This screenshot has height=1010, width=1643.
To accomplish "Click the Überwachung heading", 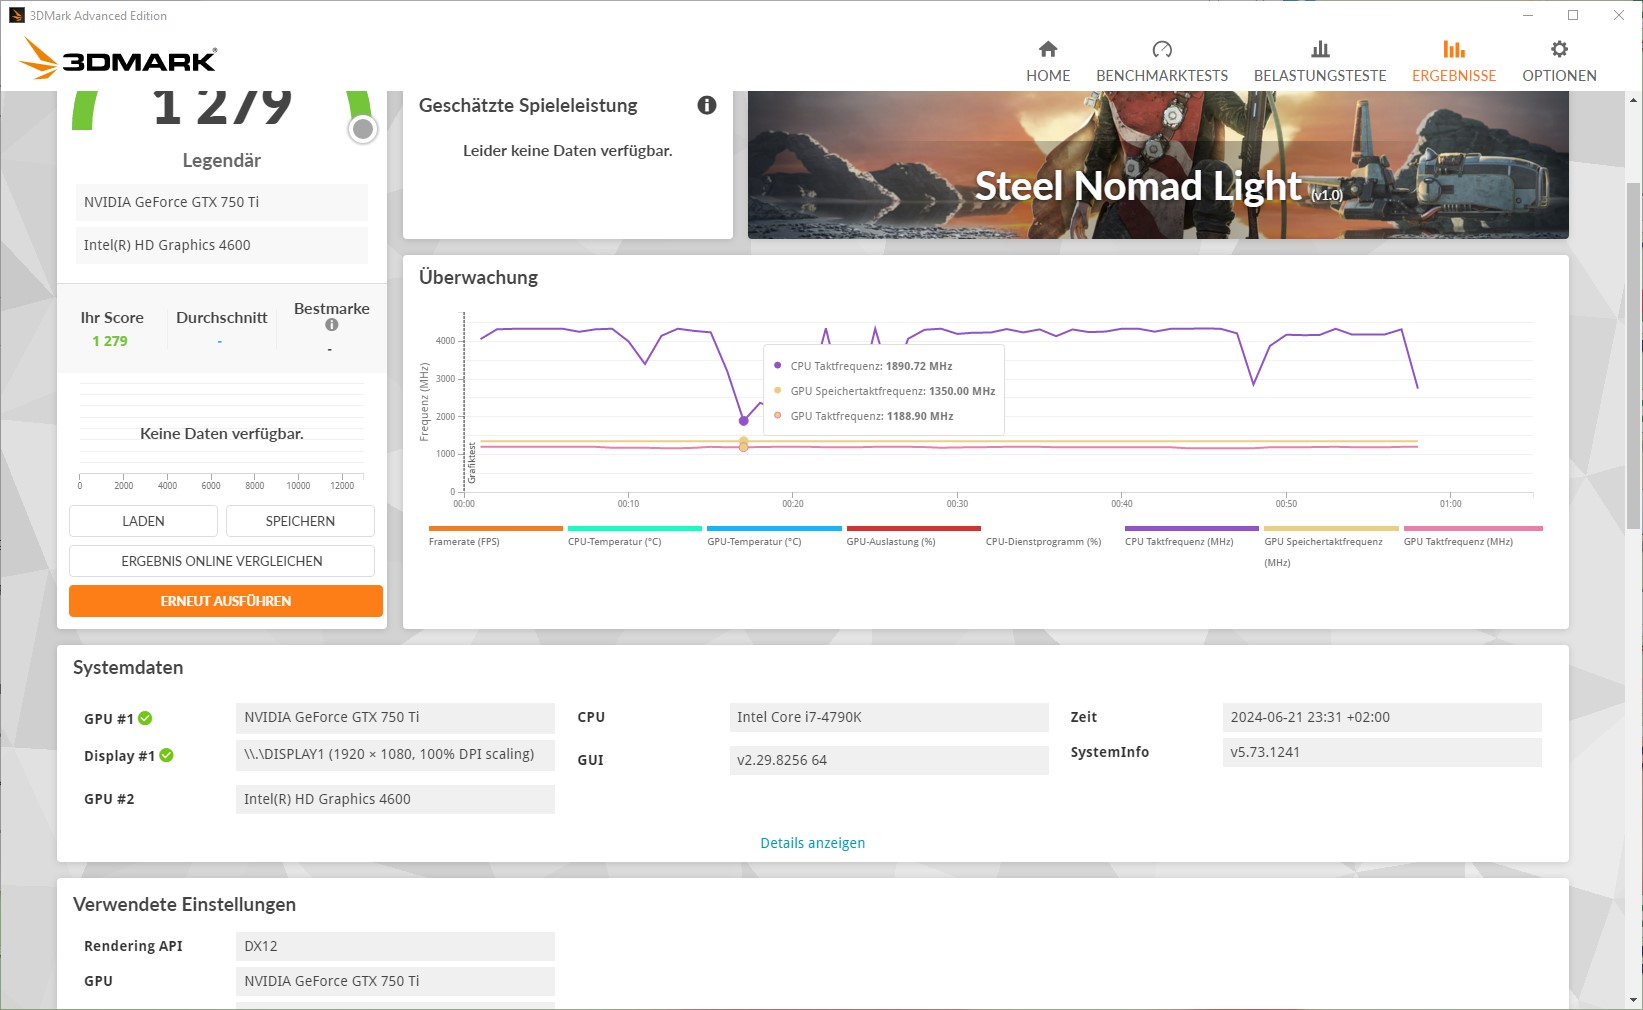I will [478, 277].
